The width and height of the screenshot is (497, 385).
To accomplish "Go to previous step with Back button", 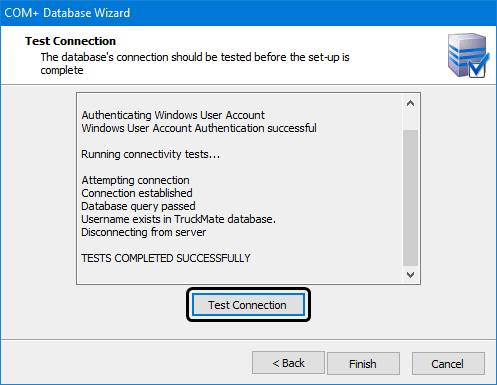I will click(x=288, y=363).
